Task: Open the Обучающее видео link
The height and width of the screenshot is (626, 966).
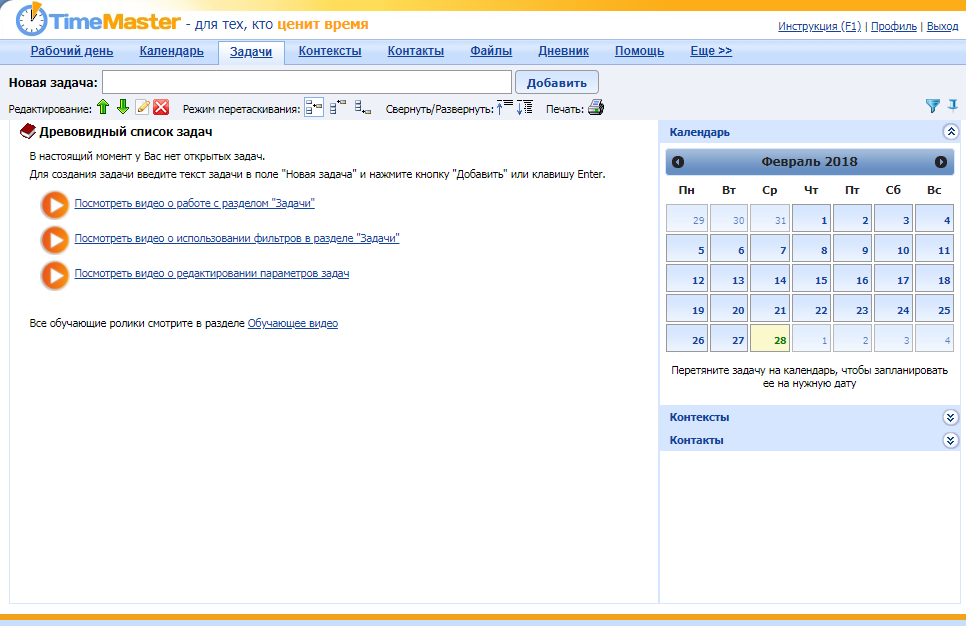Action: pyautogui.click(x=292, y=324)
